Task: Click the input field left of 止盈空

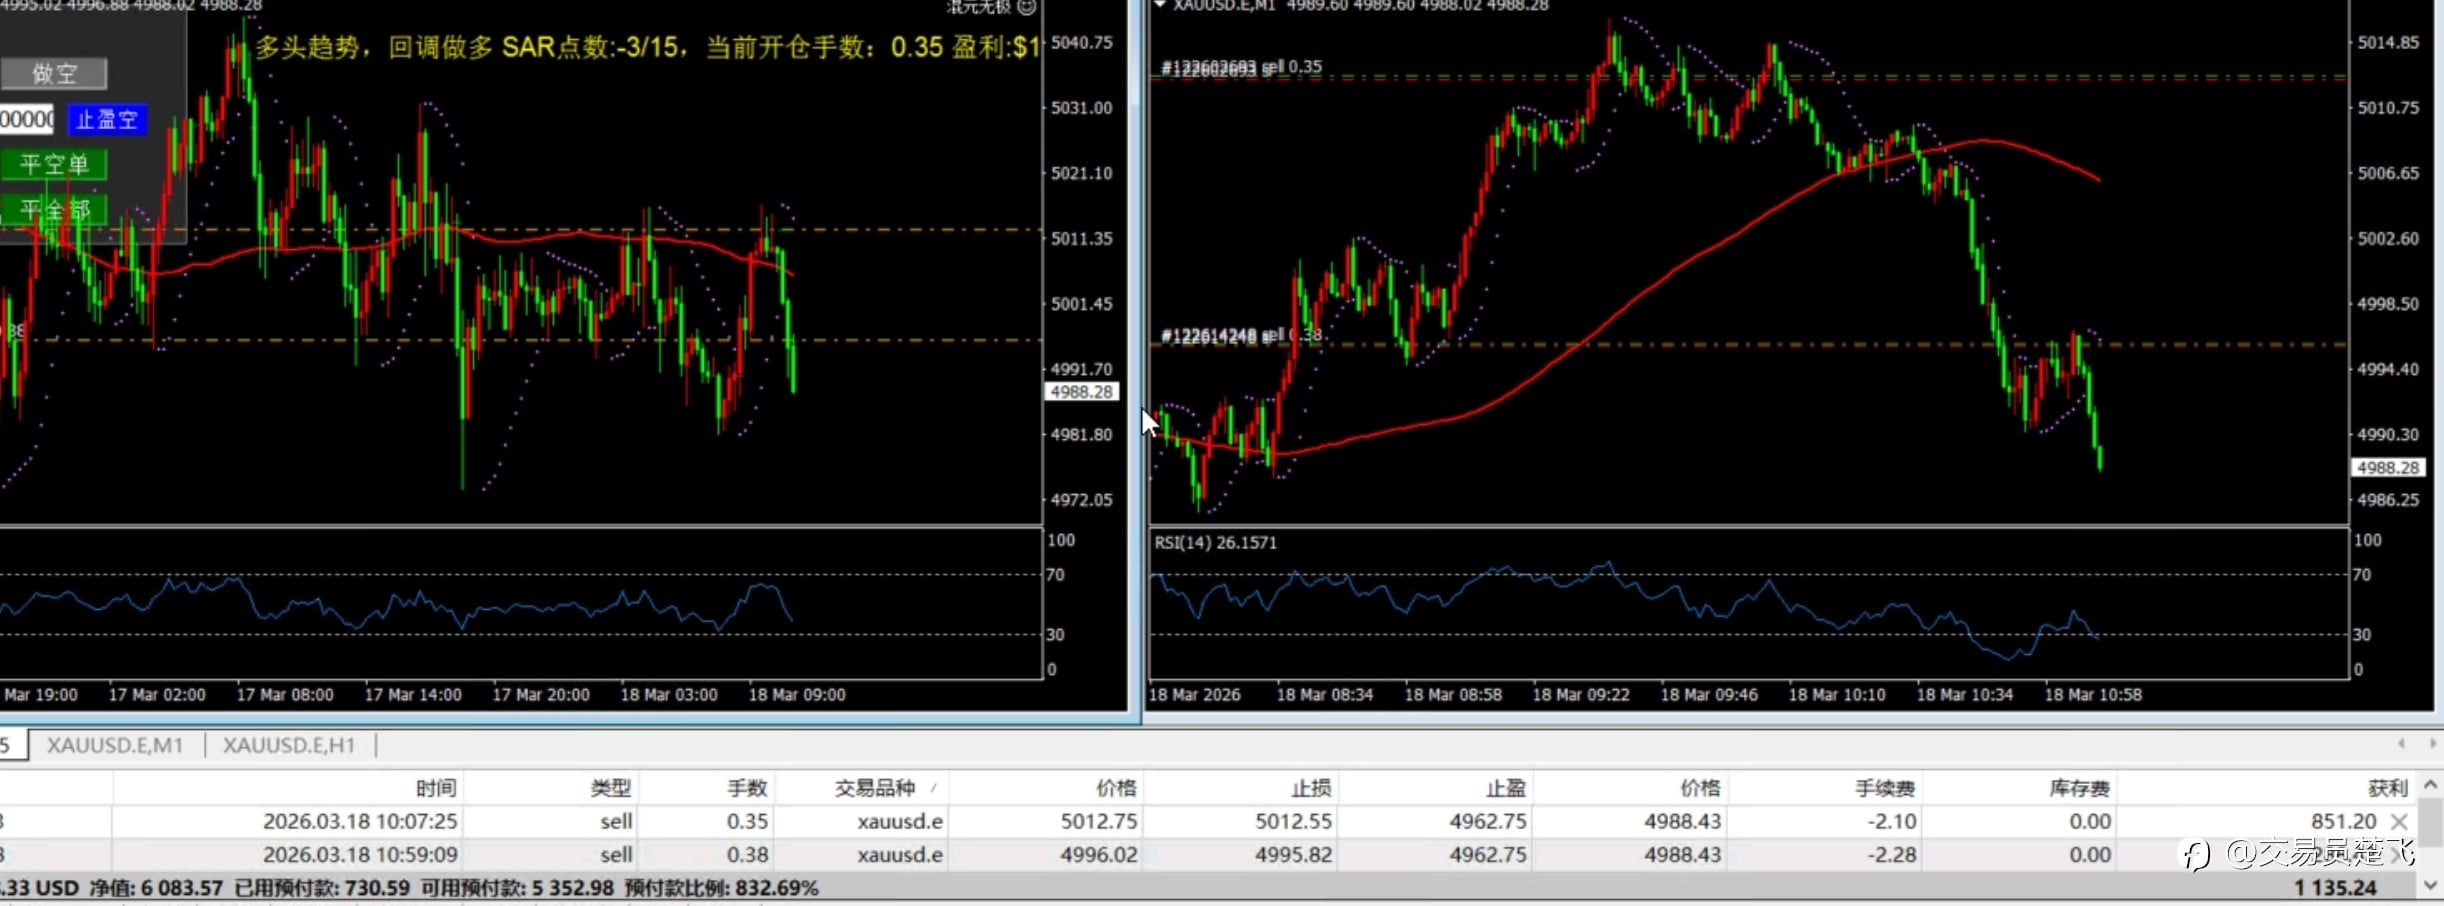Action: click(x=27, y=120)
